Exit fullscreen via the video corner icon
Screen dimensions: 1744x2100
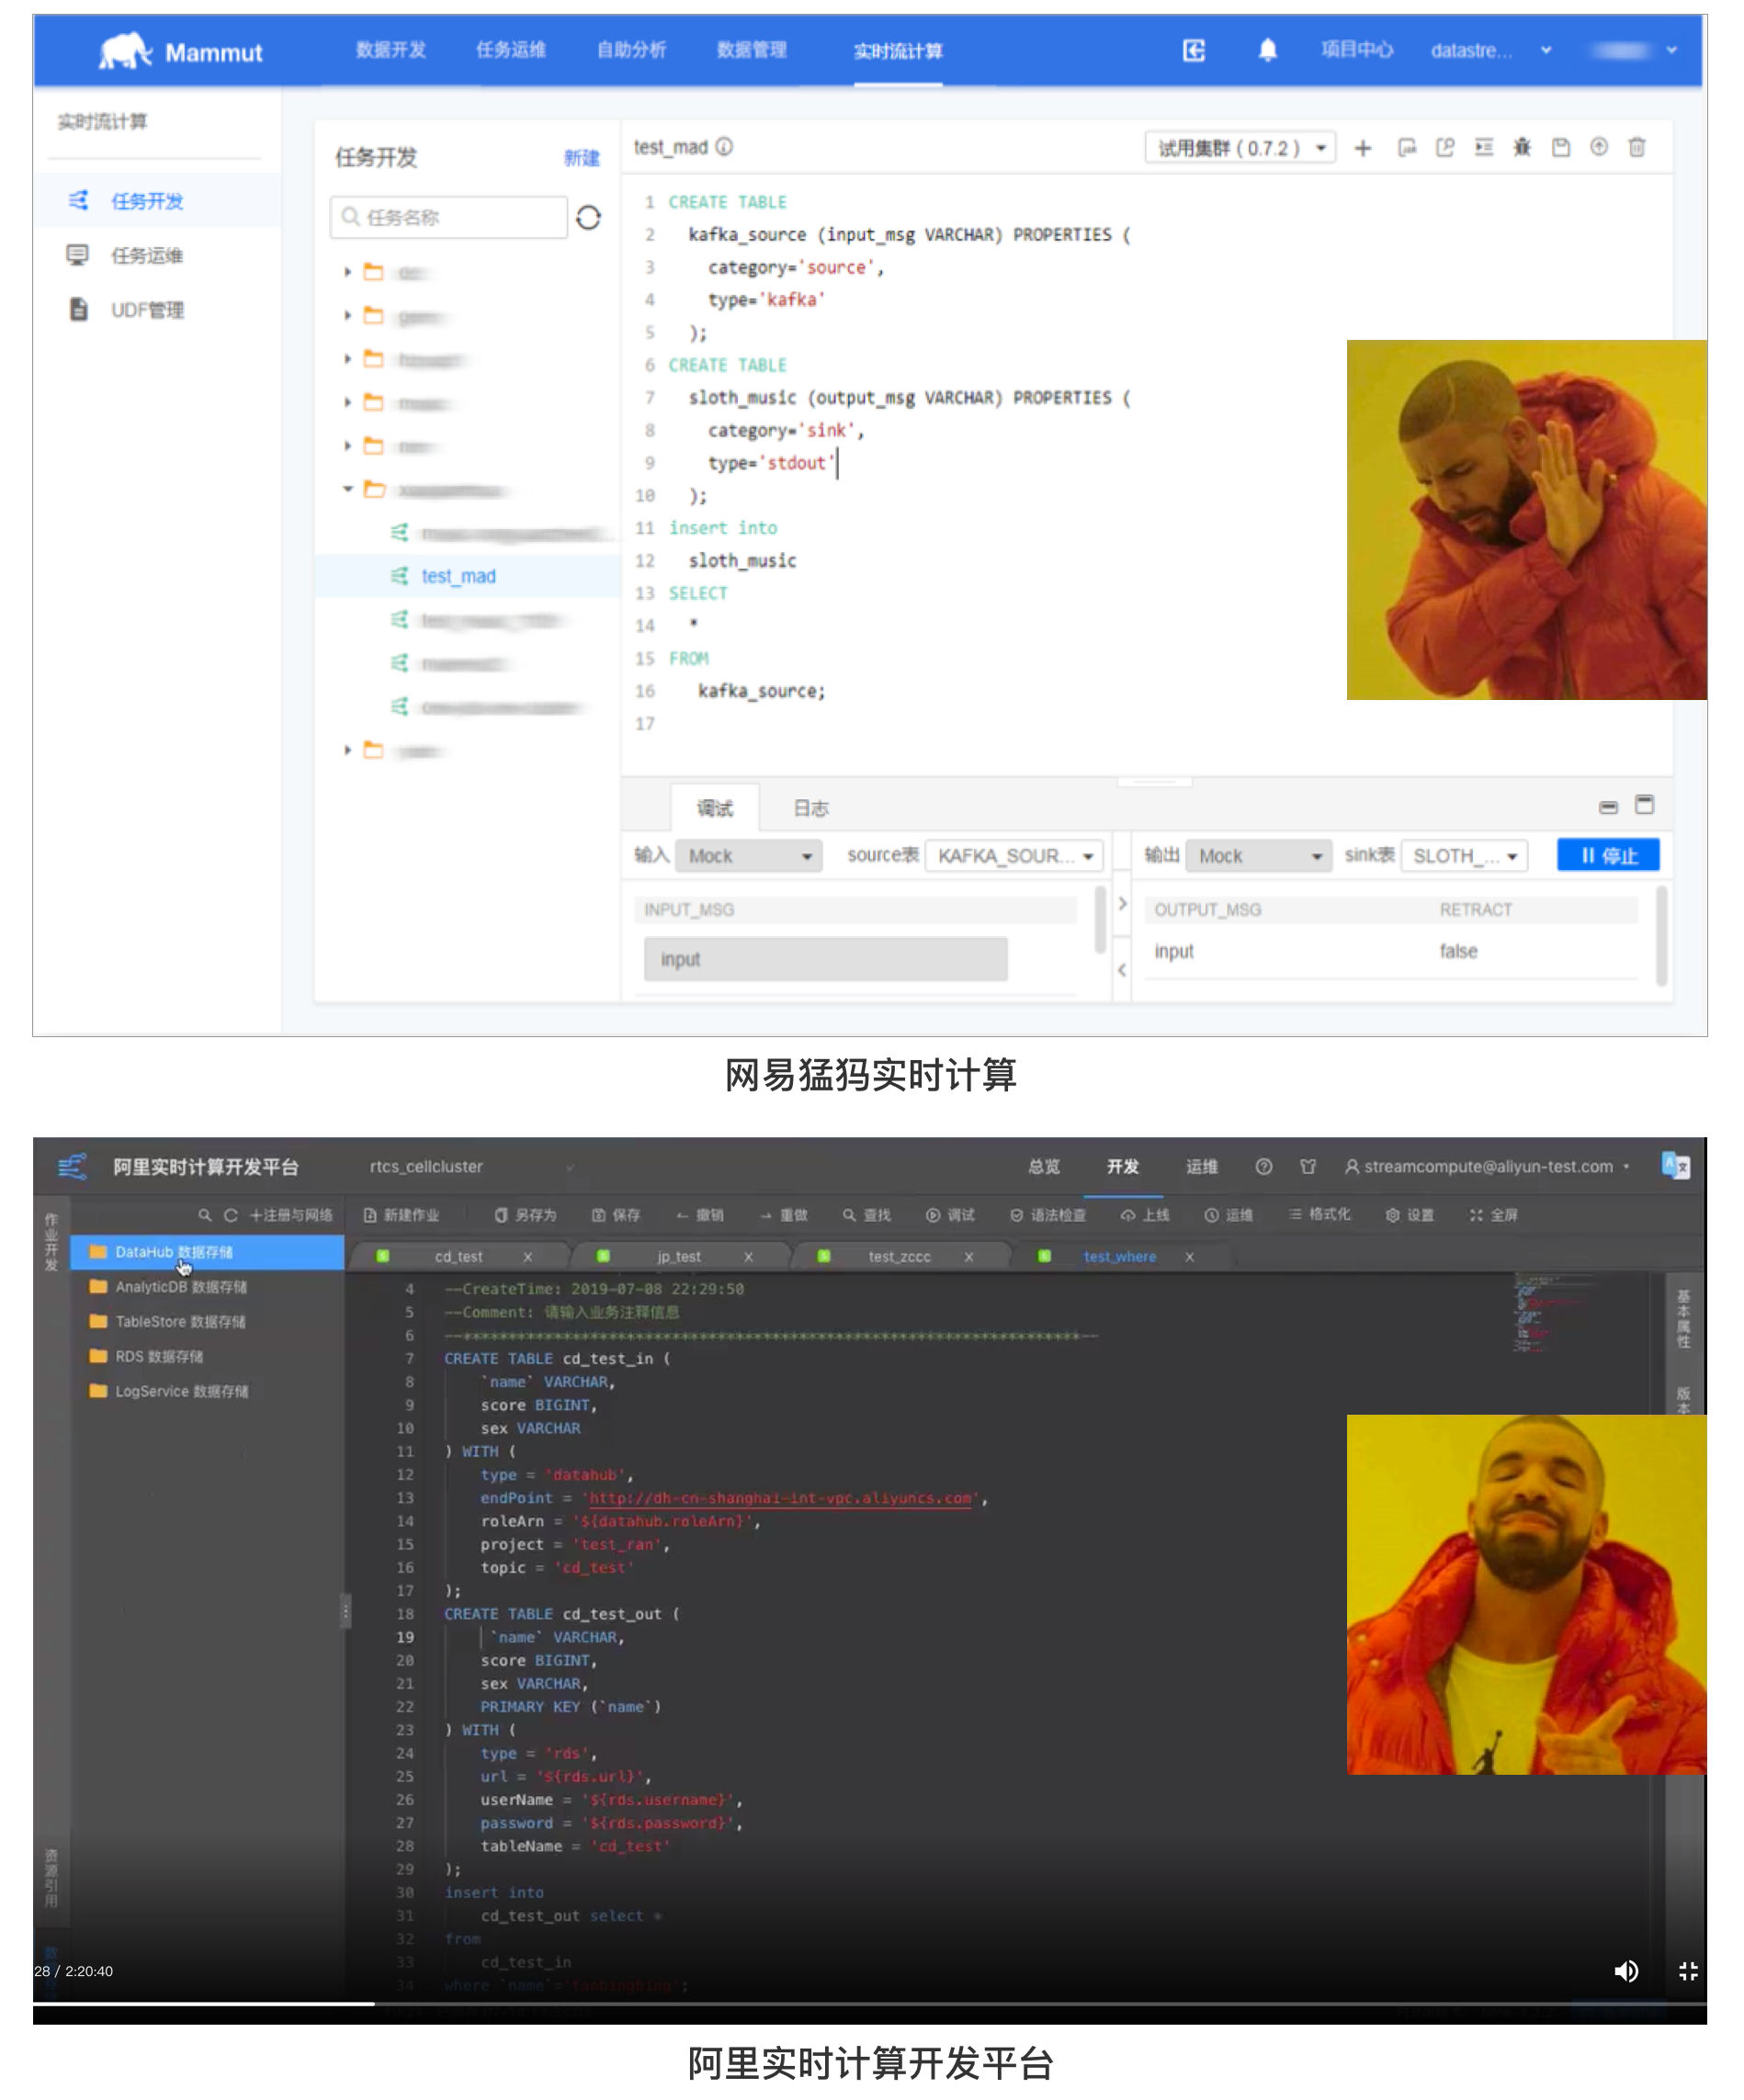1688,1971
